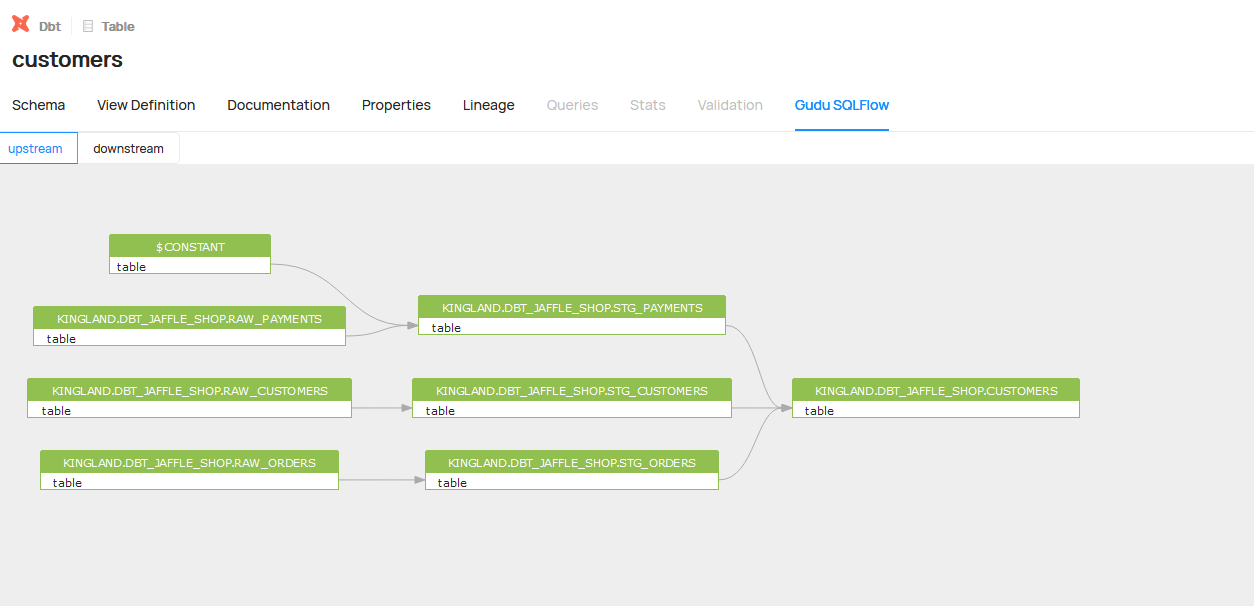Expand the RAW_PAYMENTS table row
The height and width of the screenshot is (606, 1254).
189,338
